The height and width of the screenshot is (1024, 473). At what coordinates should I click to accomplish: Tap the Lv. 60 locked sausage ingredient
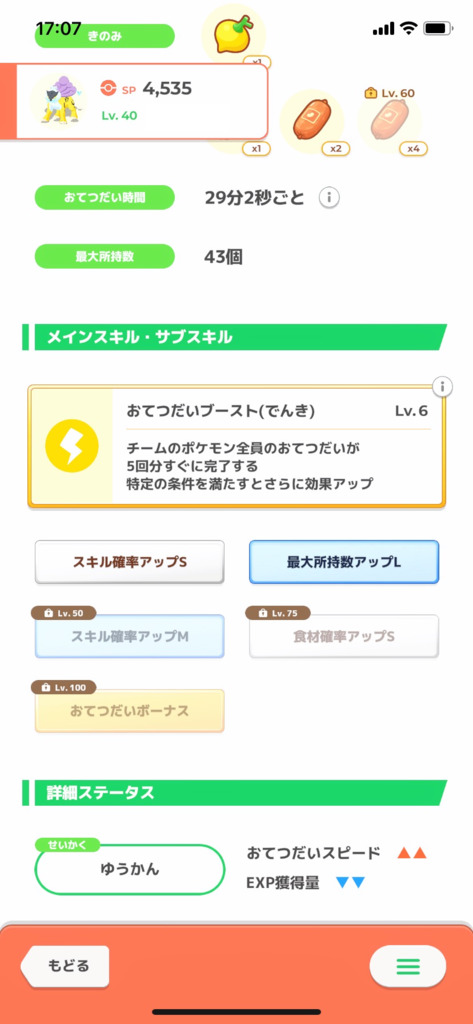click(389, 121)
